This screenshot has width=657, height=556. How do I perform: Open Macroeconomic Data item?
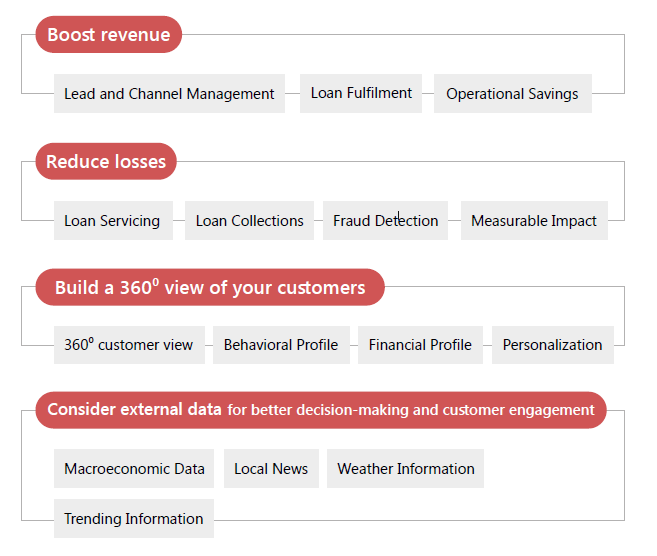(134, 468)
